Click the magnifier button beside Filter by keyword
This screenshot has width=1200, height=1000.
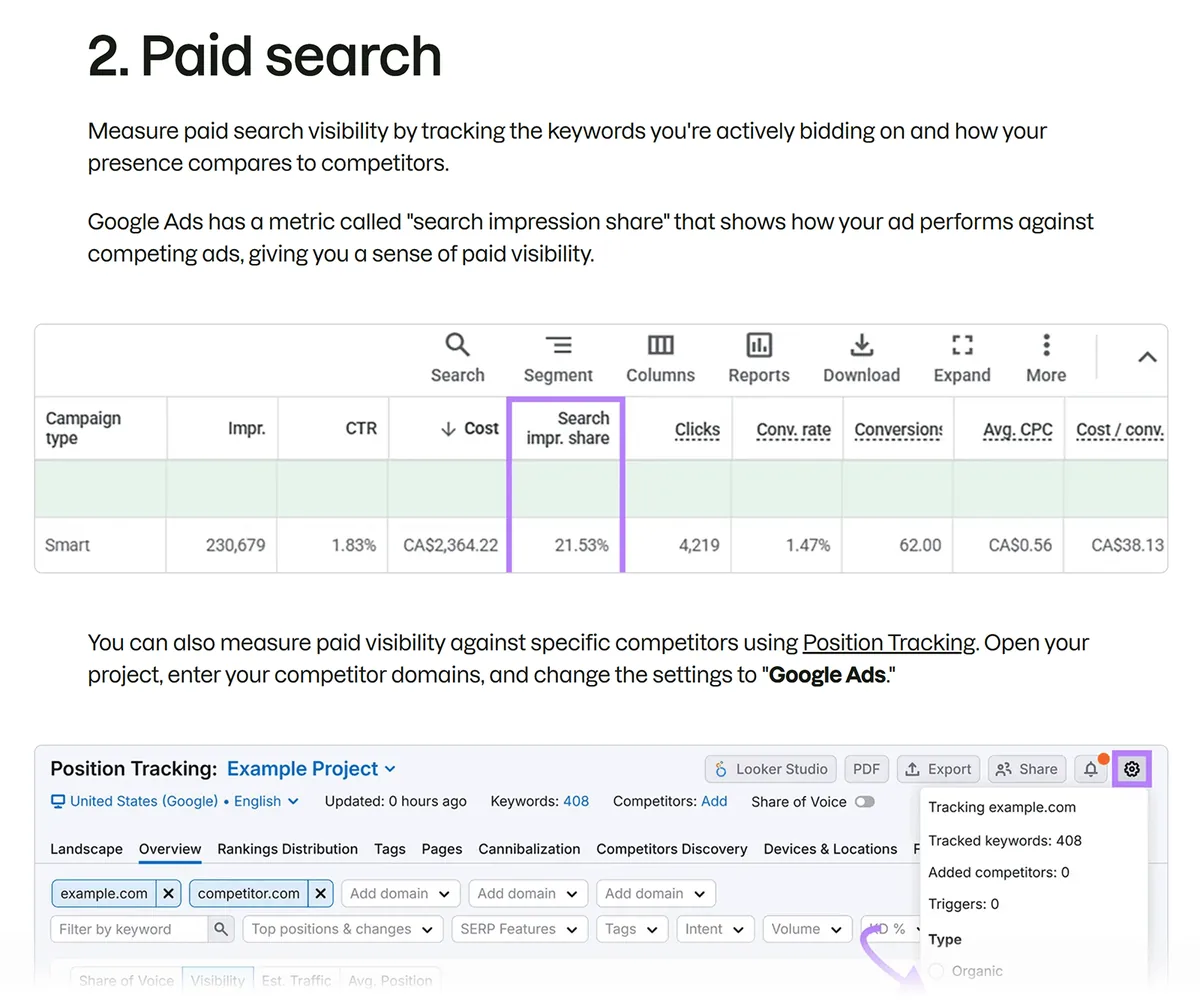(221, 929)
